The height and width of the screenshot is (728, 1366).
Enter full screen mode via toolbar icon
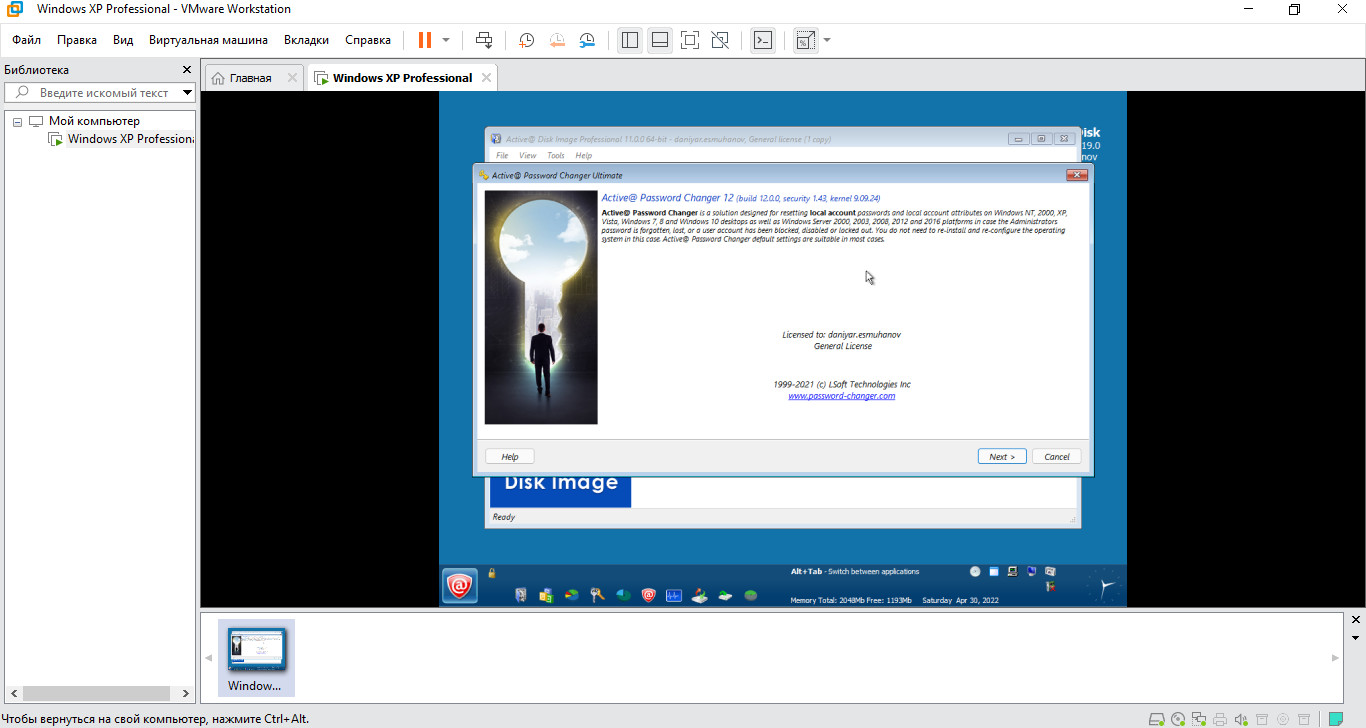click(x=690, y=40)
